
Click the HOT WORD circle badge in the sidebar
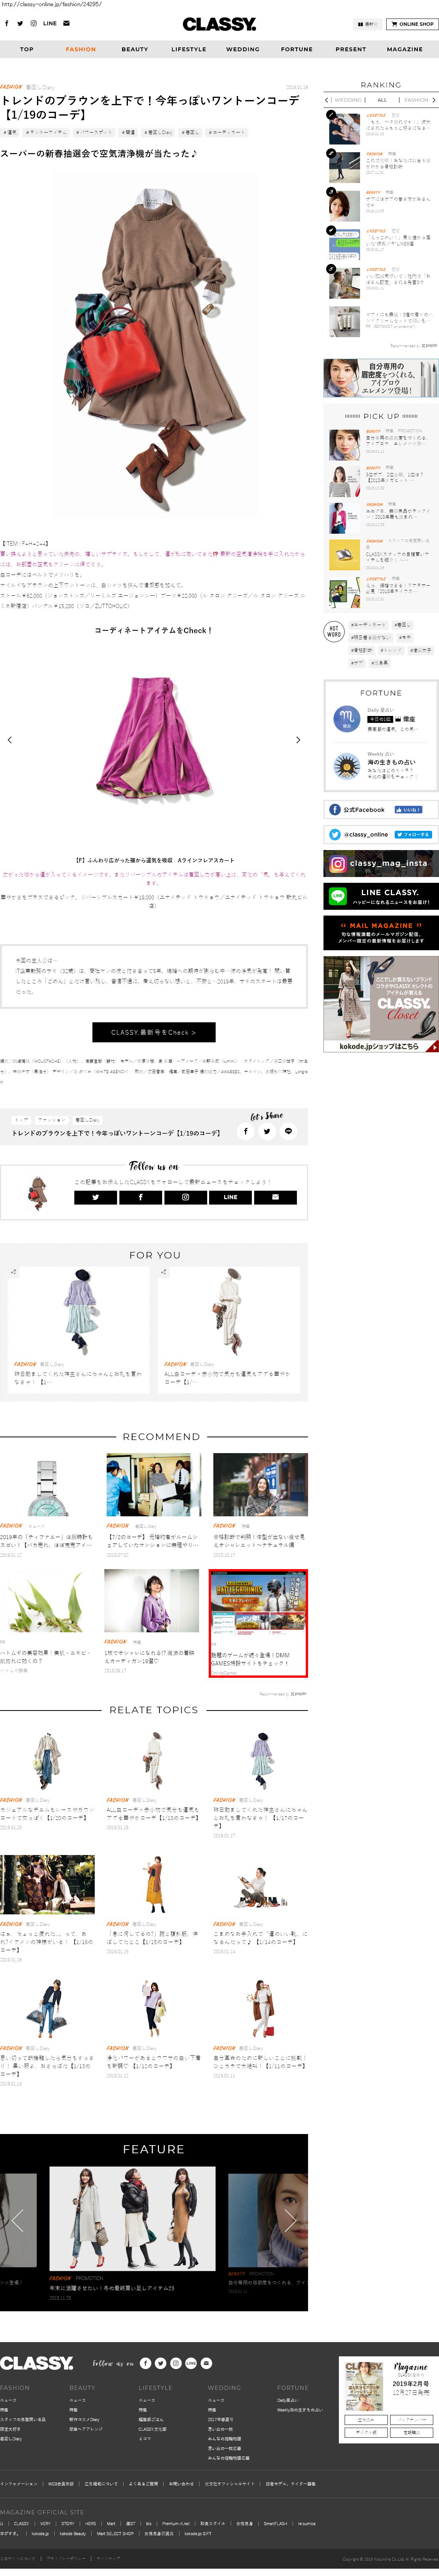coord(334,632)
